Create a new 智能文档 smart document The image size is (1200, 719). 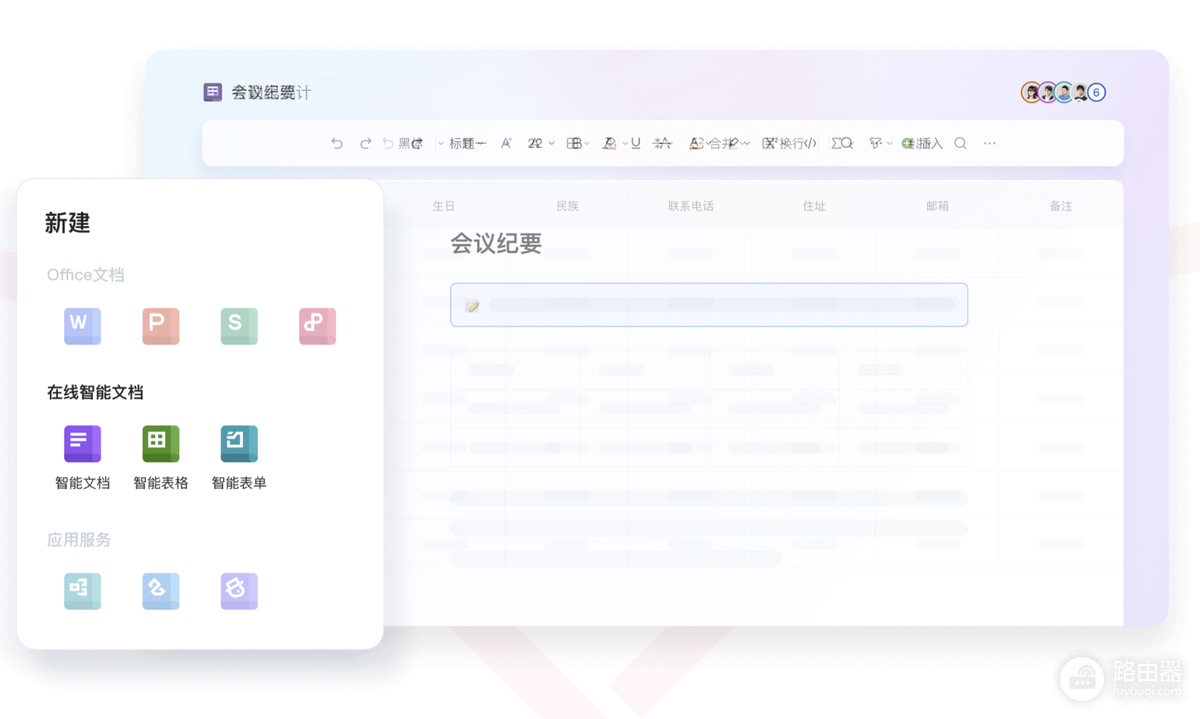(x=82, y=458)
